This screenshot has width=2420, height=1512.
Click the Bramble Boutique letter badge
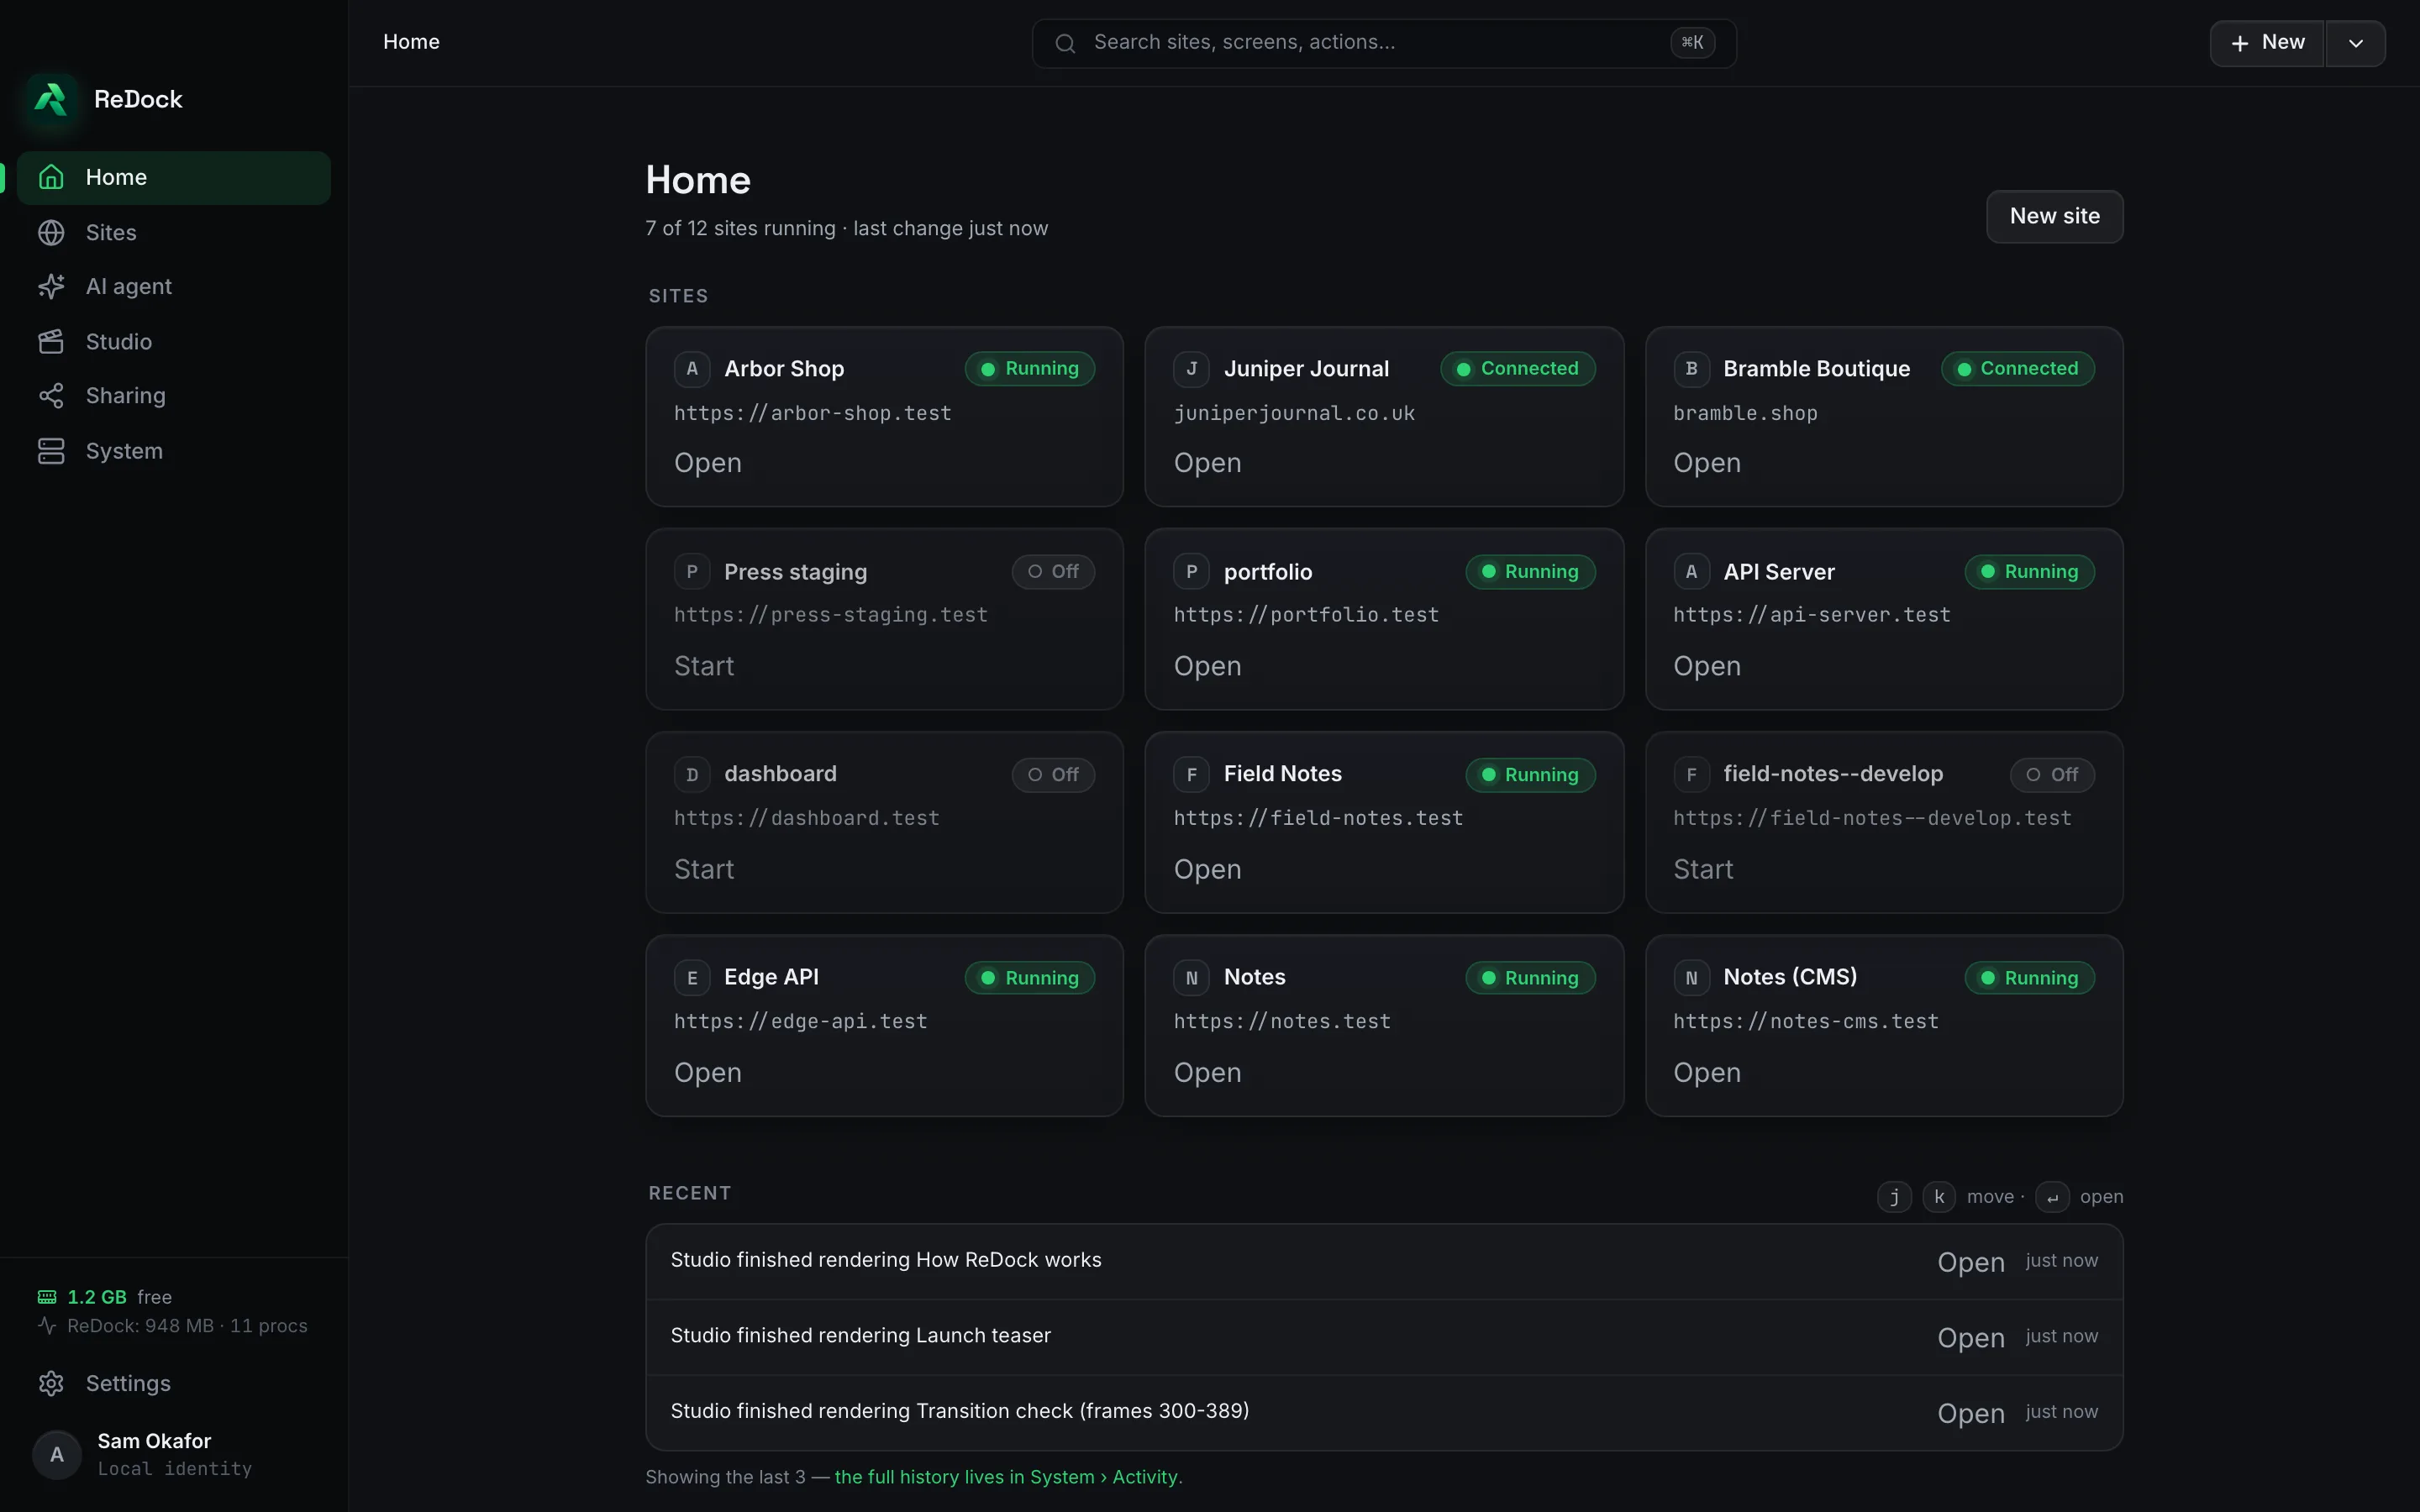(1691, 369)
